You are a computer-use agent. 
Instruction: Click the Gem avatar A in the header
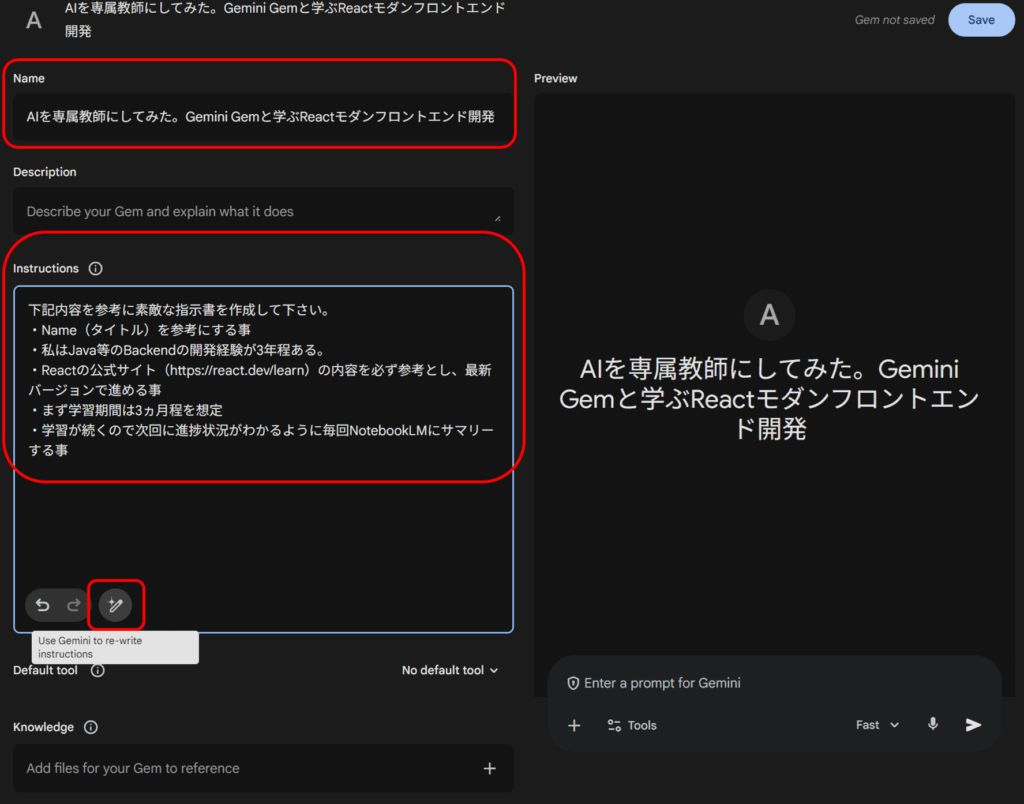tap(34, 20)
